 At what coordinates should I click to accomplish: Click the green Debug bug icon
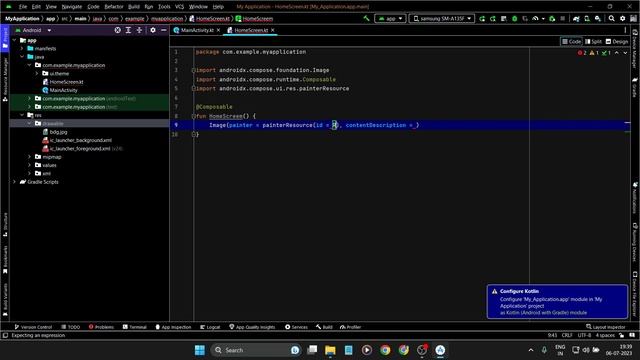click(514, 18)
